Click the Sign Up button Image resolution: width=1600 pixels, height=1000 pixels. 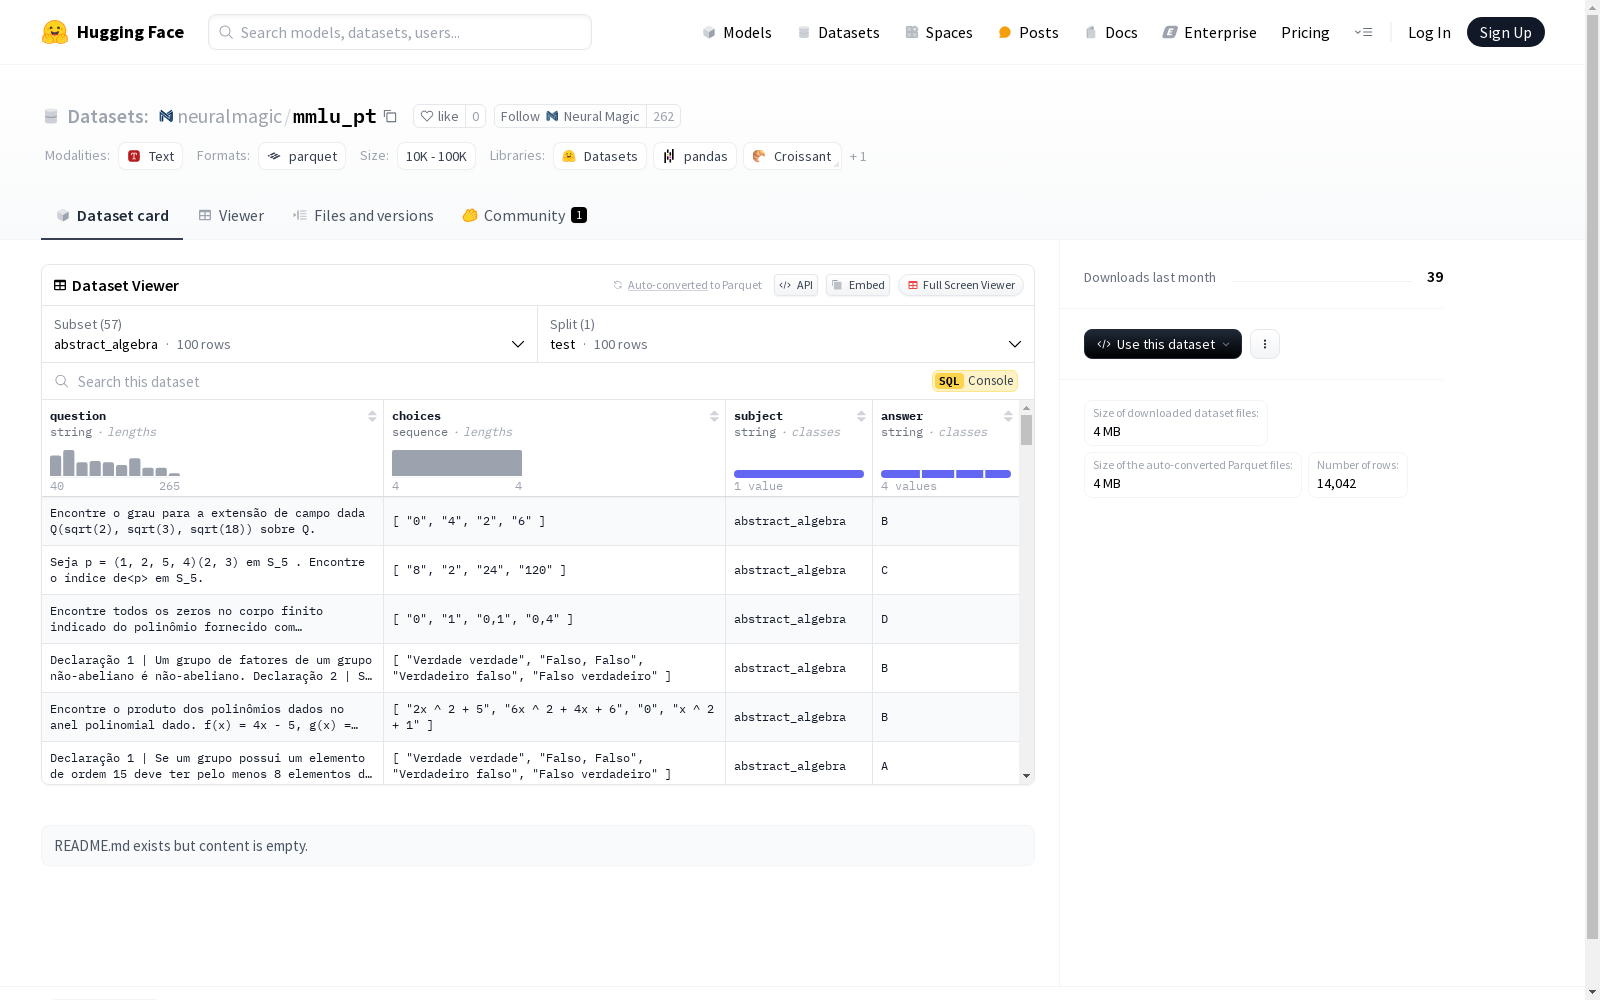pyautogui.click(x=1505, y=32)
